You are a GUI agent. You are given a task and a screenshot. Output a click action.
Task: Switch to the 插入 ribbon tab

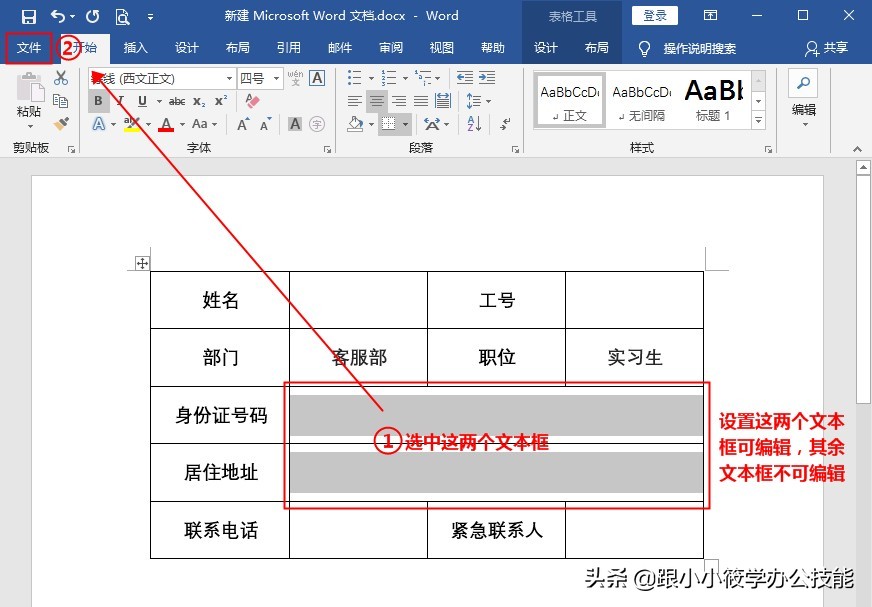coord(135,46)
